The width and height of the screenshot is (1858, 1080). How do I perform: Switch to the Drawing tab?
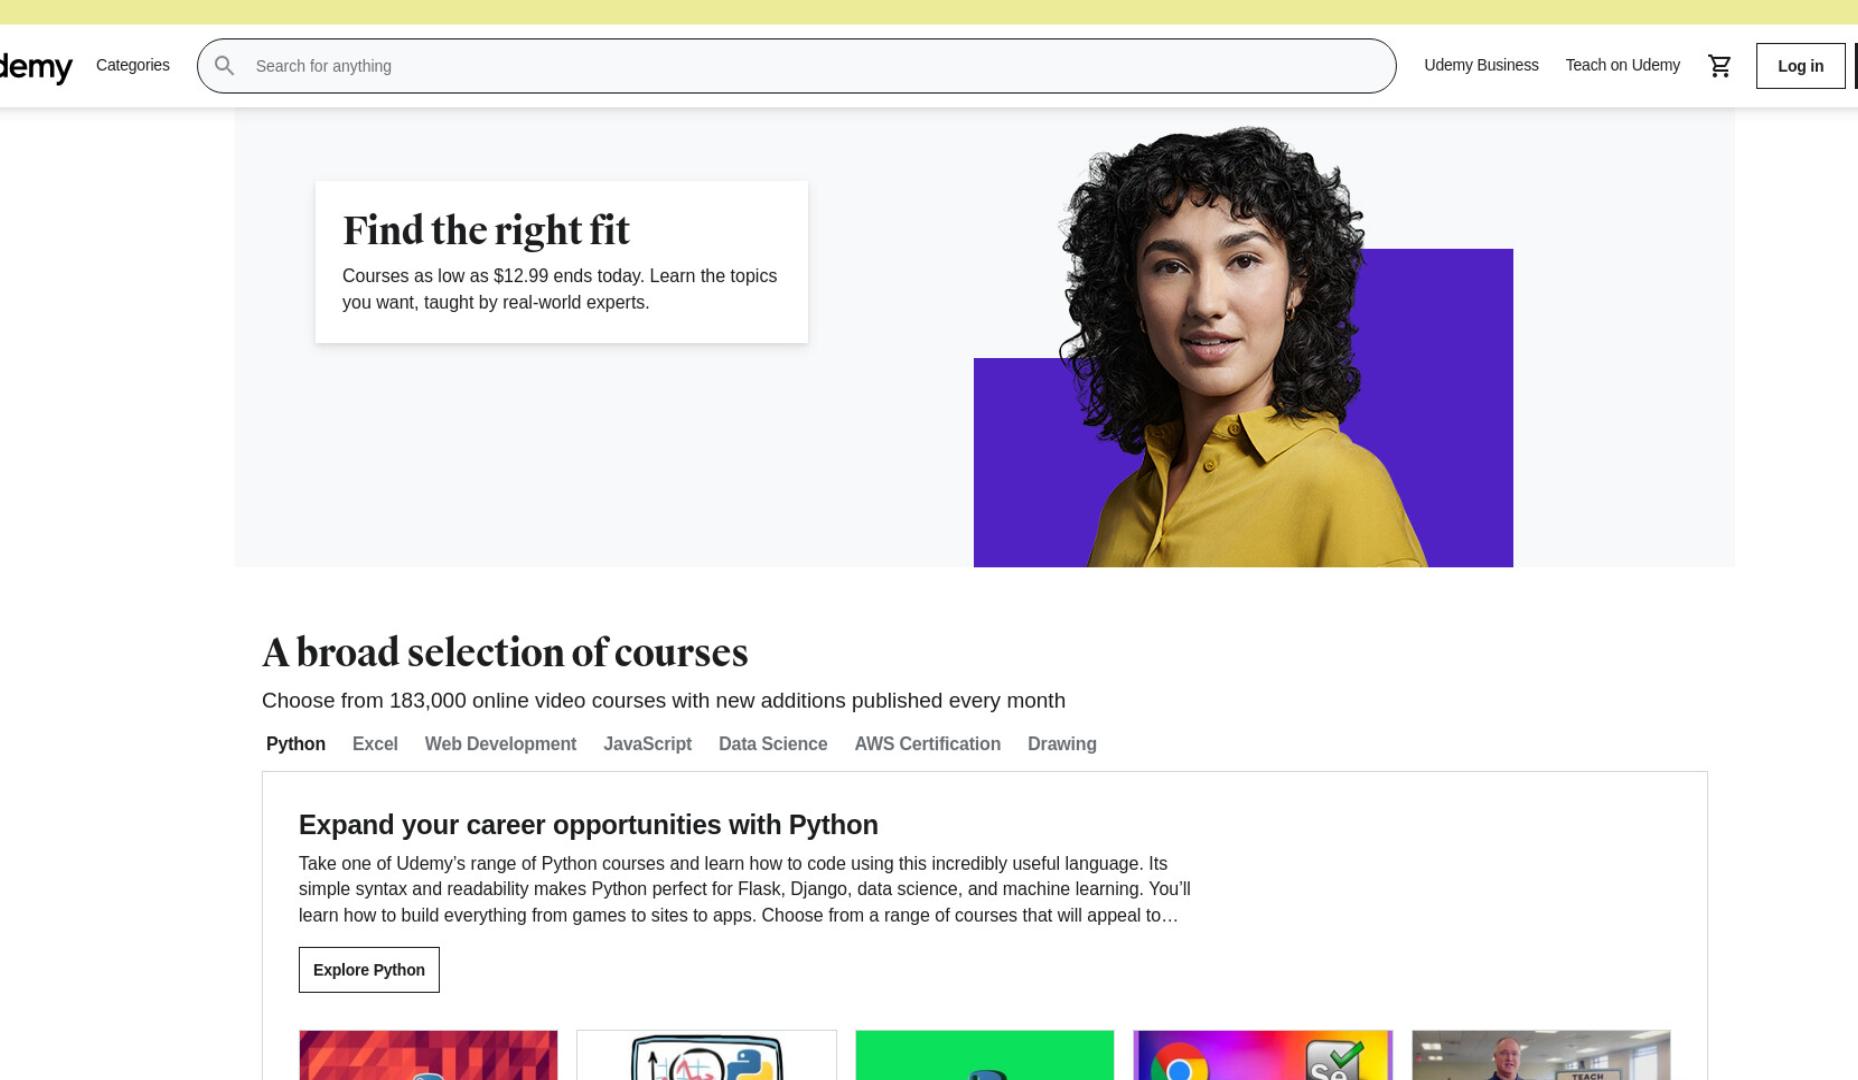1062,744
